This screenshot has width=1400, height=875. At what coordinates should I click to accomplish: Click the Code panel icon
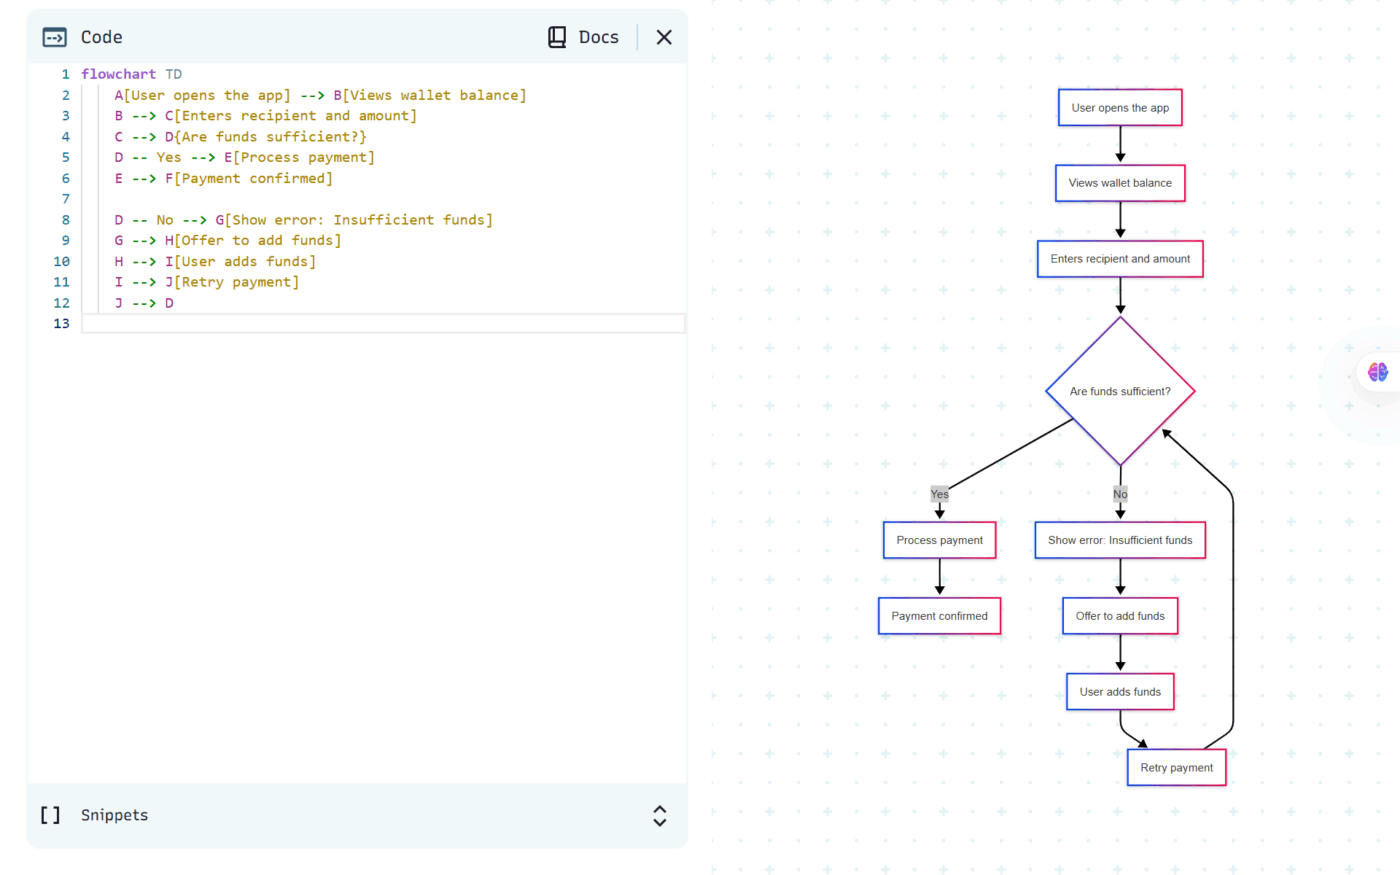click(54, 38)
